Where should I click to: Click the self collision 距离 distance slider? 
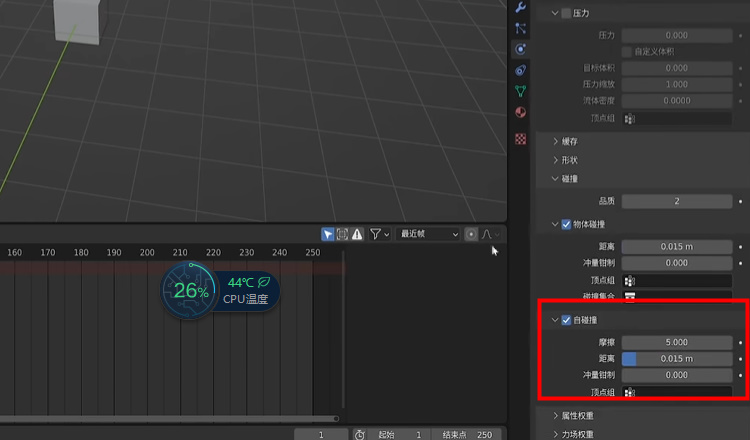[677, 359]
